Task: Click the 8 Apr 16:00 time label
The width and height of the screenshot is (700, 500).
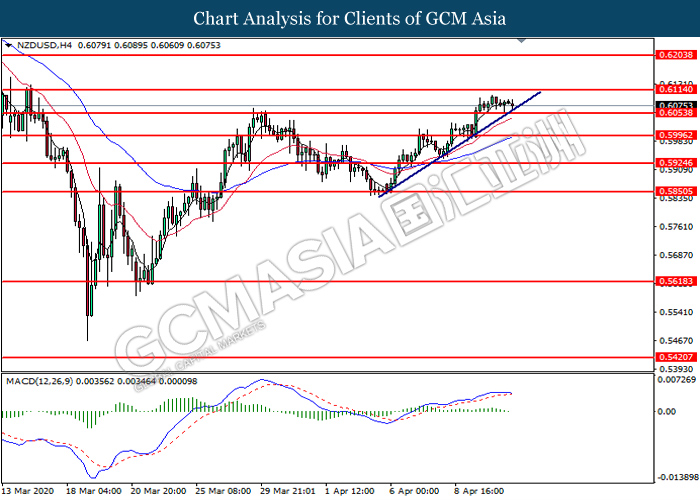Action: (x=479, y=491)
